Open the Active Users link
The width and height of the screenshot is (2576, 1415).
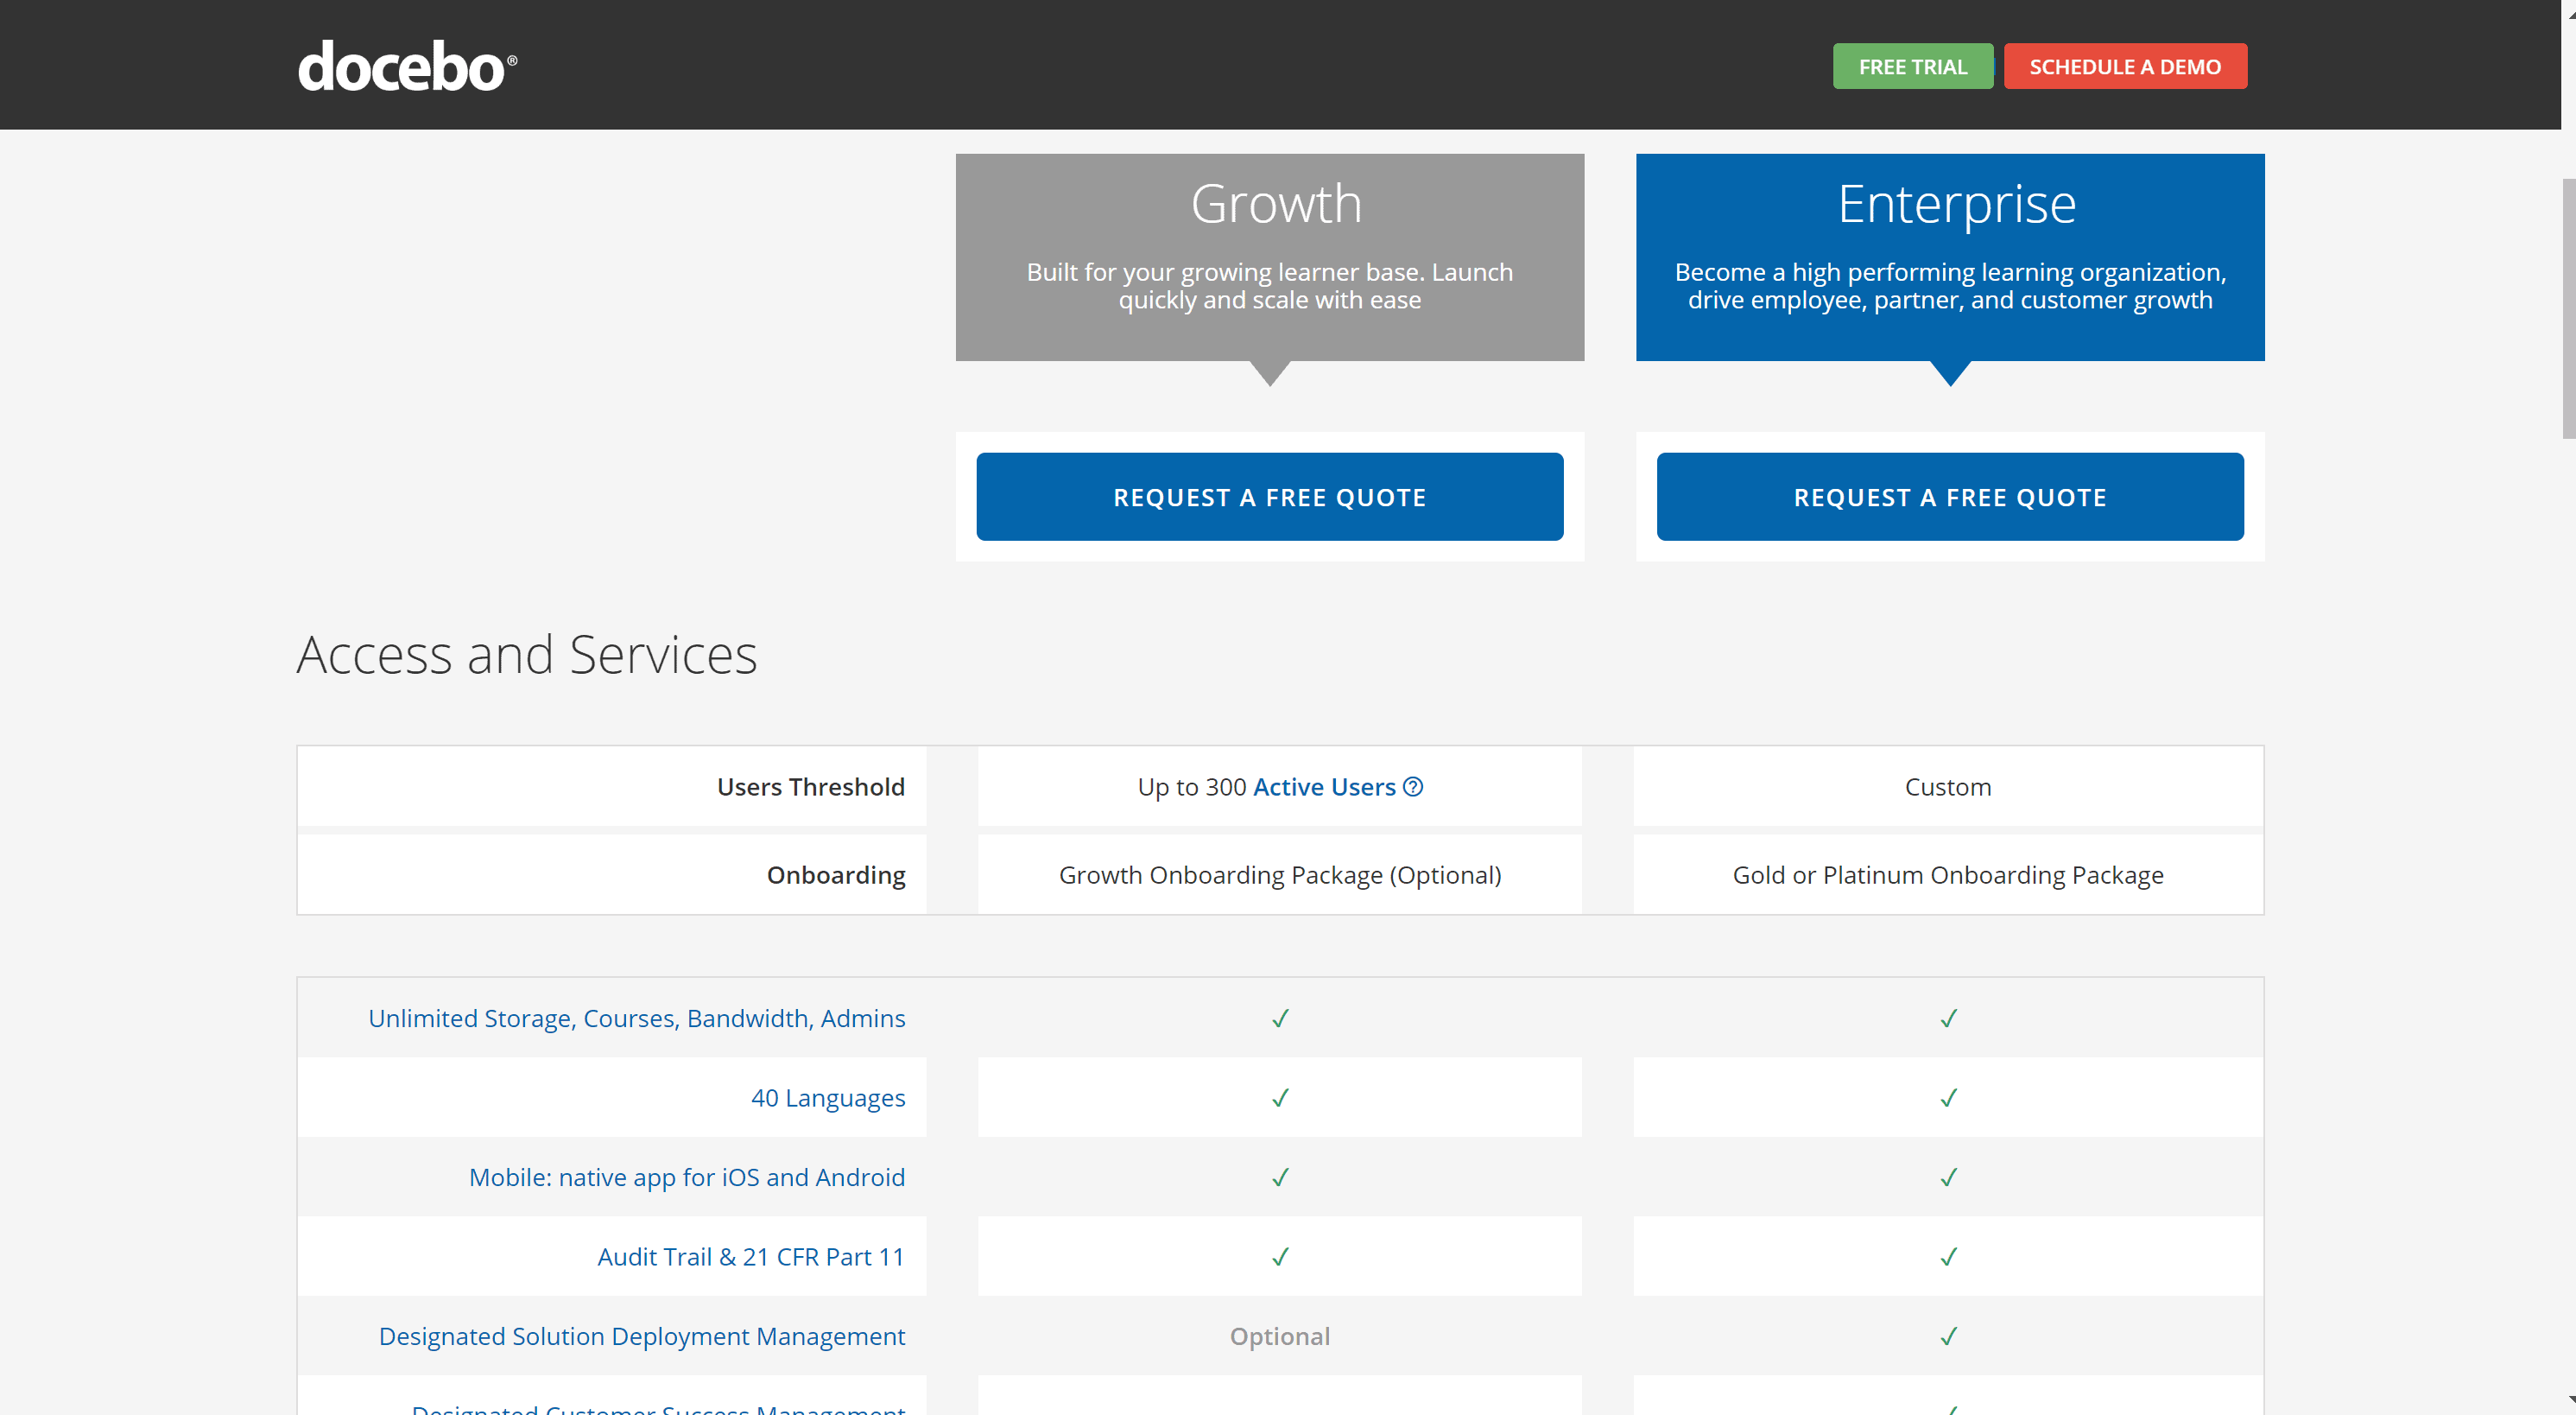click(1324, 787)
